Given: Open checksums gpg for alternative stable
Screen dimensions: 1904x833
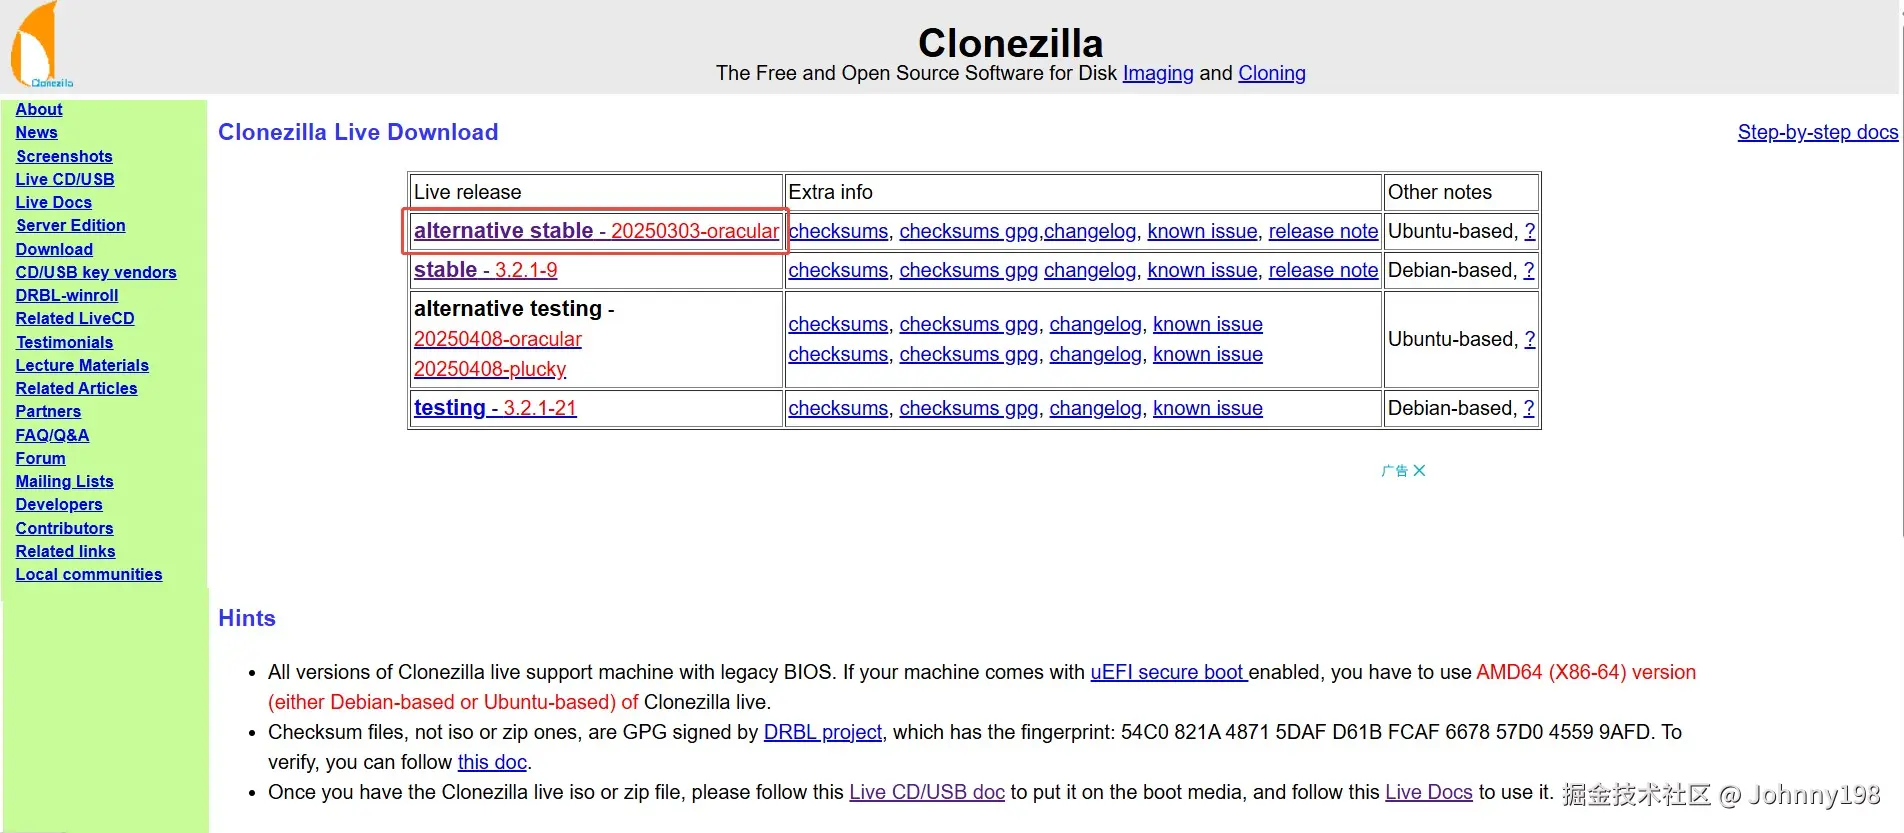Looking at the screenshot, I should (x=969, y=231).
